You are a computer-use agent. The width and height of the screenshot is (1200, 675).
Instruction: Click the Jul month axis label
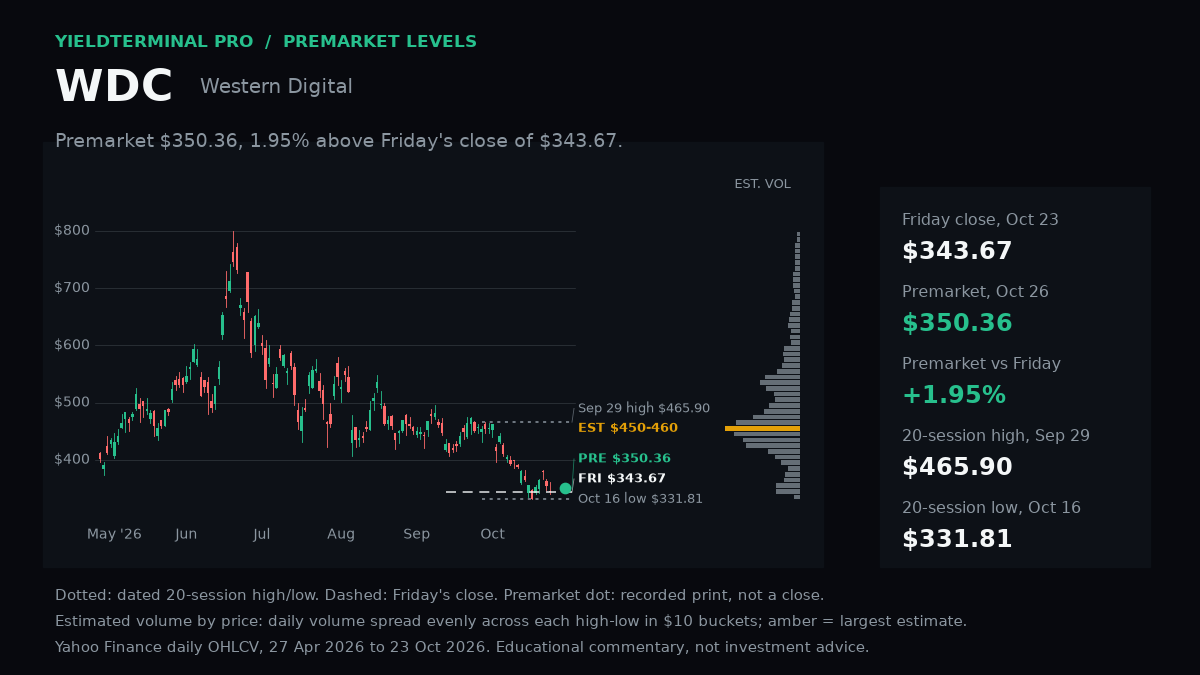click(x=262, y=534)
